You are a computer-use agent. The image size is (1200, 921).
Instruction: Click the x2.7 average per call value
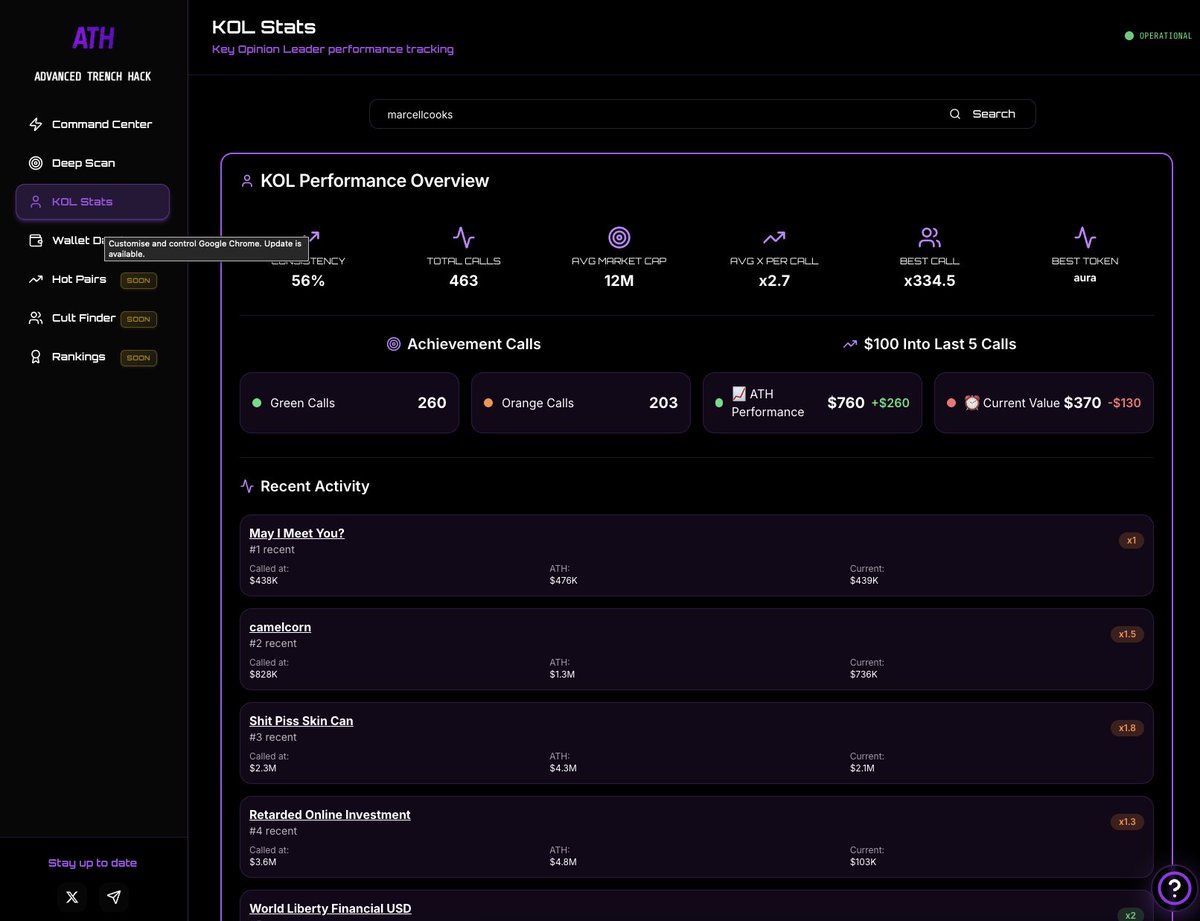774,281
